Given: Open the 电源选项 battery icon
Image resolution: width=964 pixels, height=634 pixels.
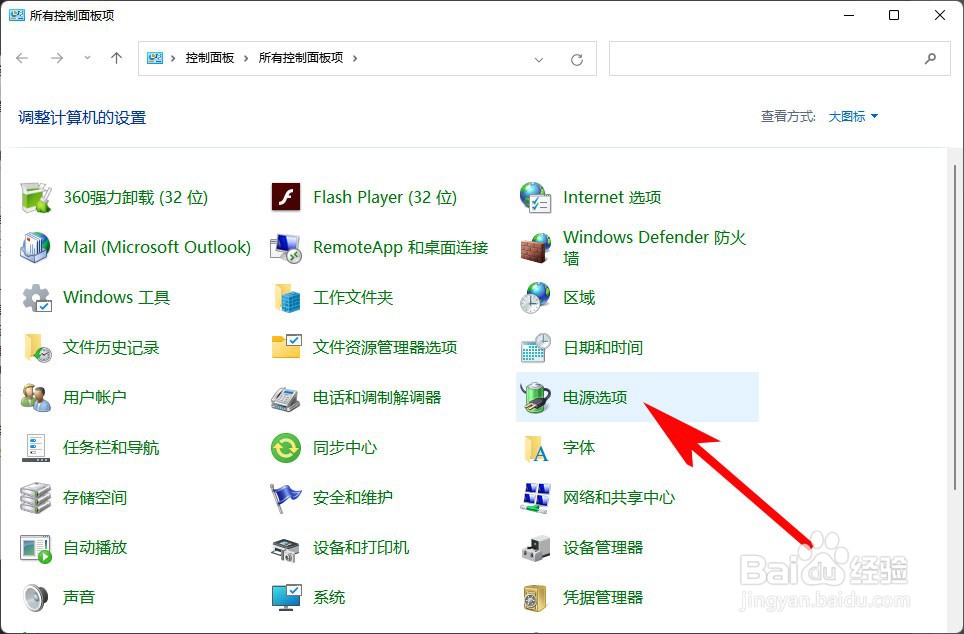Looking at the screenshot, I should (x=535, y=397).
